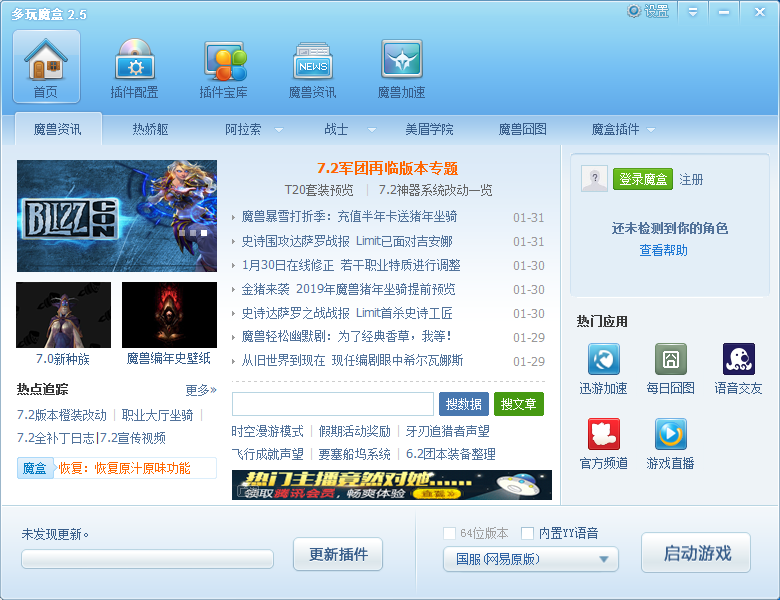Switch to the 热娇躯 tab

150,129
